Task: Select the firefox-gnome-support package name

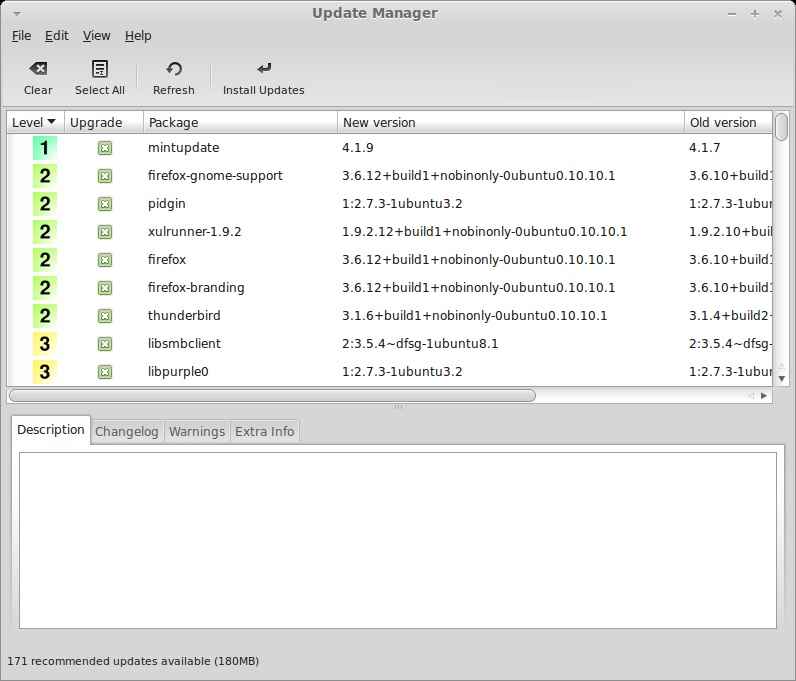Action: tap(215, 176)
